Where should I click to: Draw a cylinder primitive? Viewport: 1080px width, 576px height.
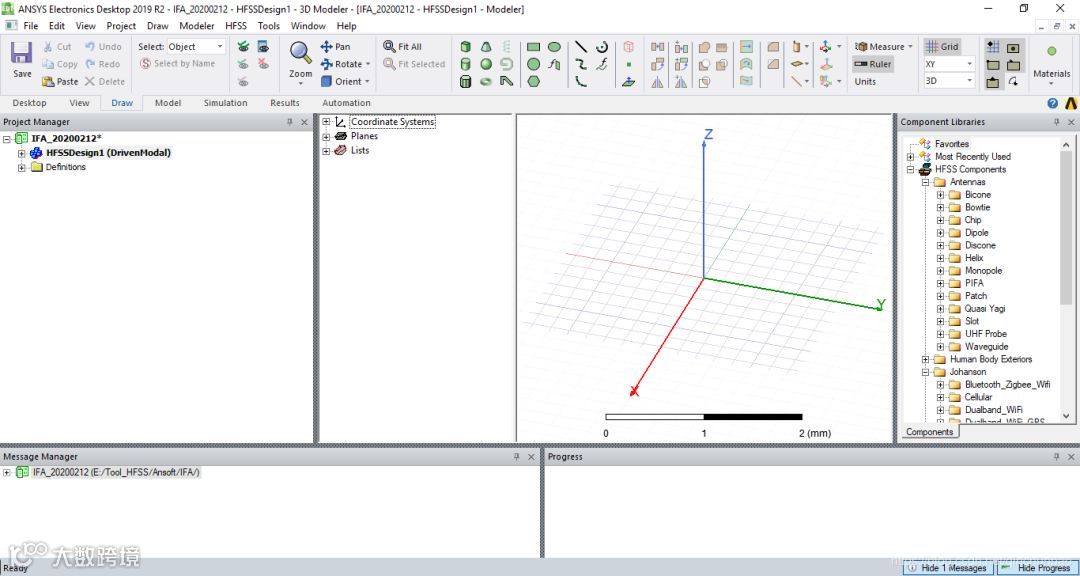tap(466, 64)
